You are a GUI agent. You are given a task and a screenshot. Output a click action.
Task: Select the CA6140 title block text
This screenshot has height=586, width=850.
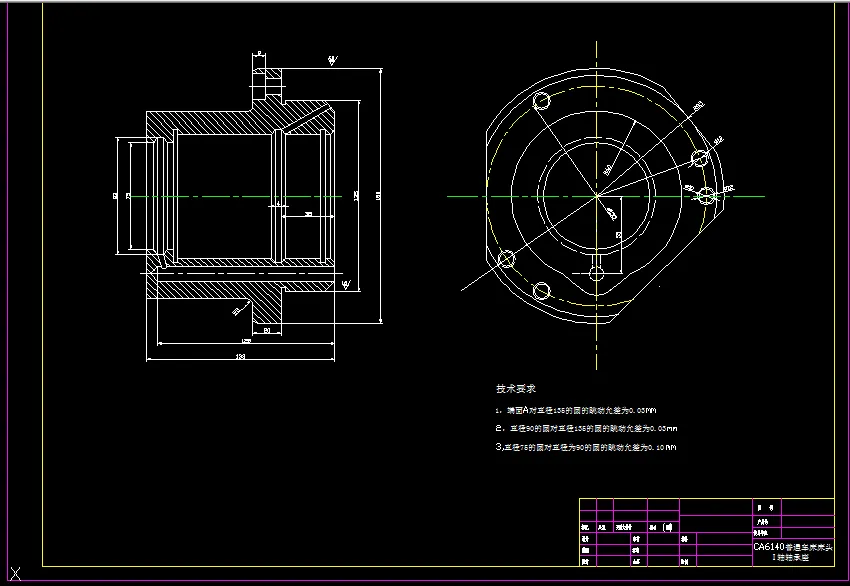pos(793,552)
